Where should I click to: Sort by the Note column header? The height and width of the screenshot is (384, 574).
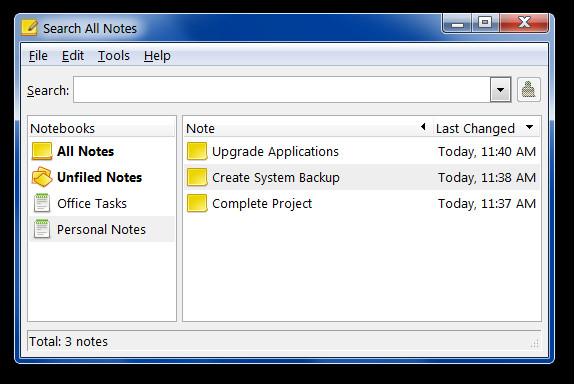point(308,128)
